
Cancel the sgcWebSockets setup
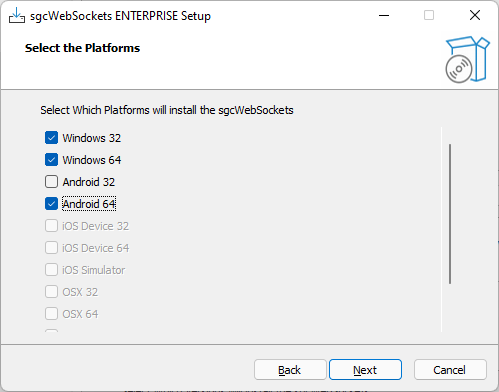[450, 370]
